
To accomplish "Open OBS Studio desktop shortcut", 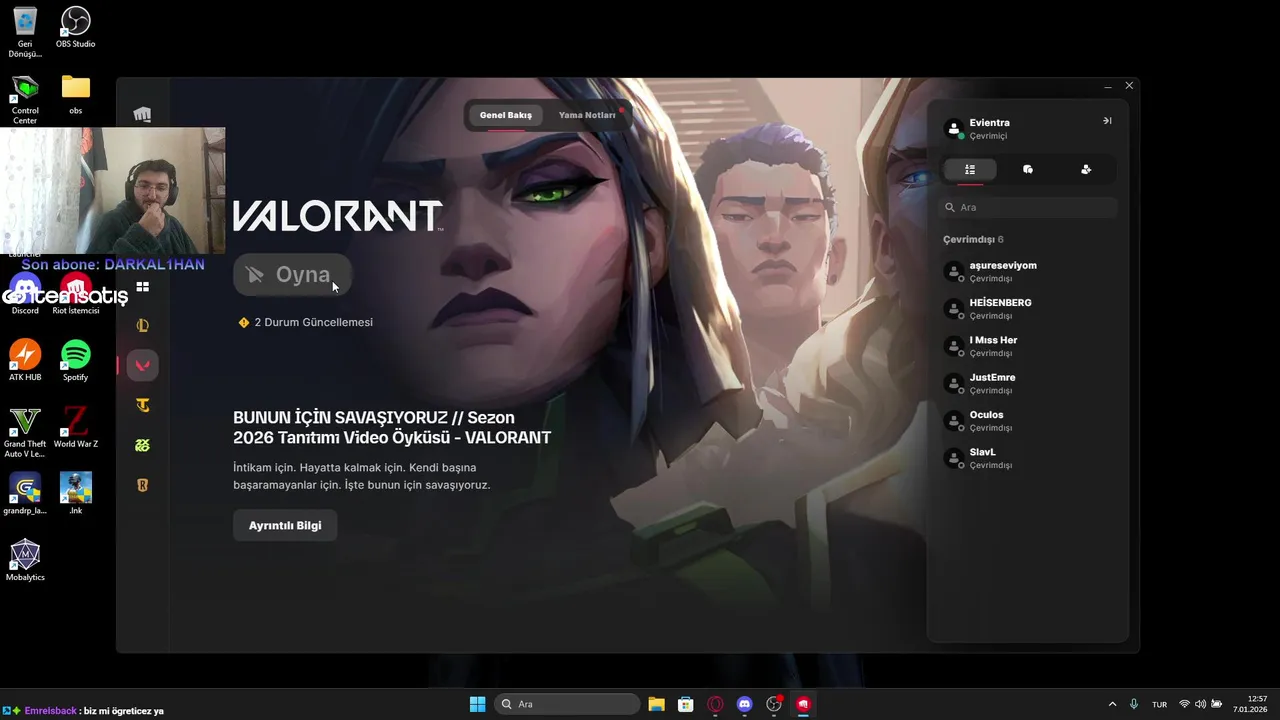I will [x=76, y=28].
